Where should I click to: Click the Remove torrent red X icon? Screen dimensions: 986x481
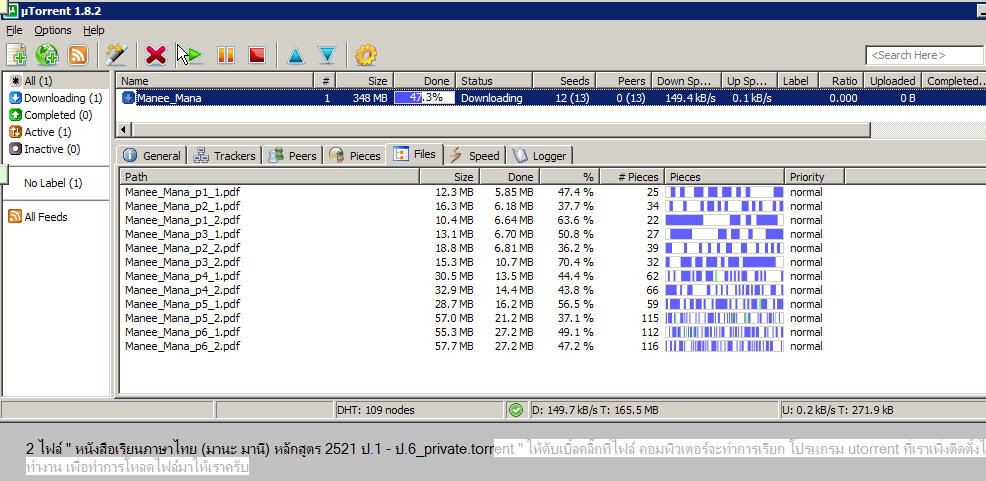pos(156,55)
